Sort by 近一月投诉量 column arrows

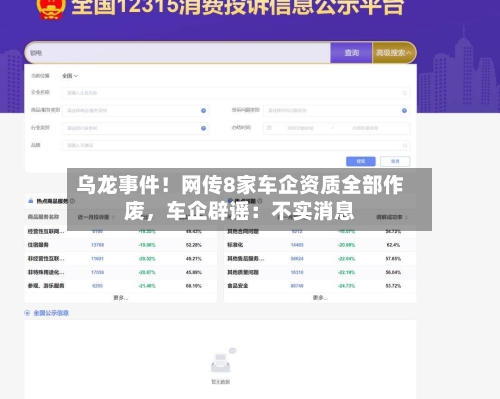point(113,217)
